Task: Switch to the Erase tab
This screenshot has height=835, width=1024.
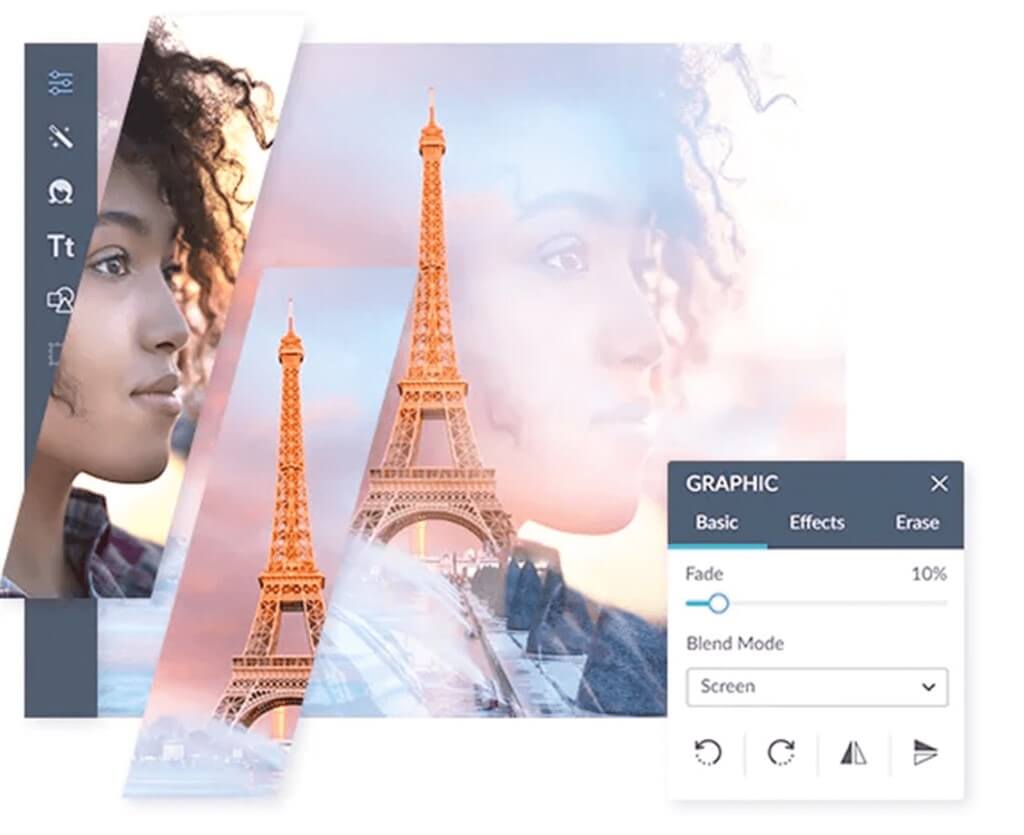Action: pos(917,523)
